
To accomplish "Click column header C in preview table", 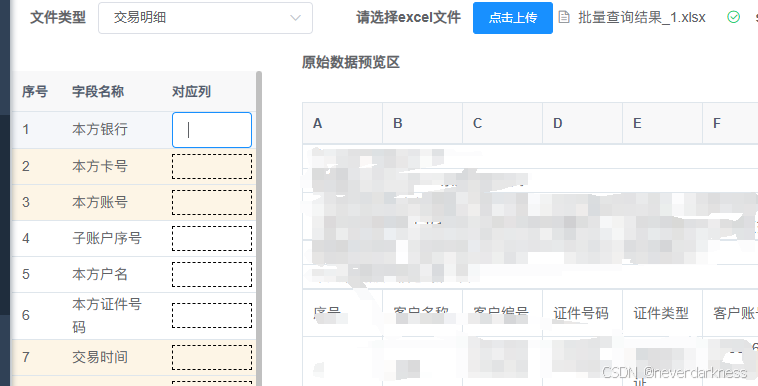I will (503, 123).
